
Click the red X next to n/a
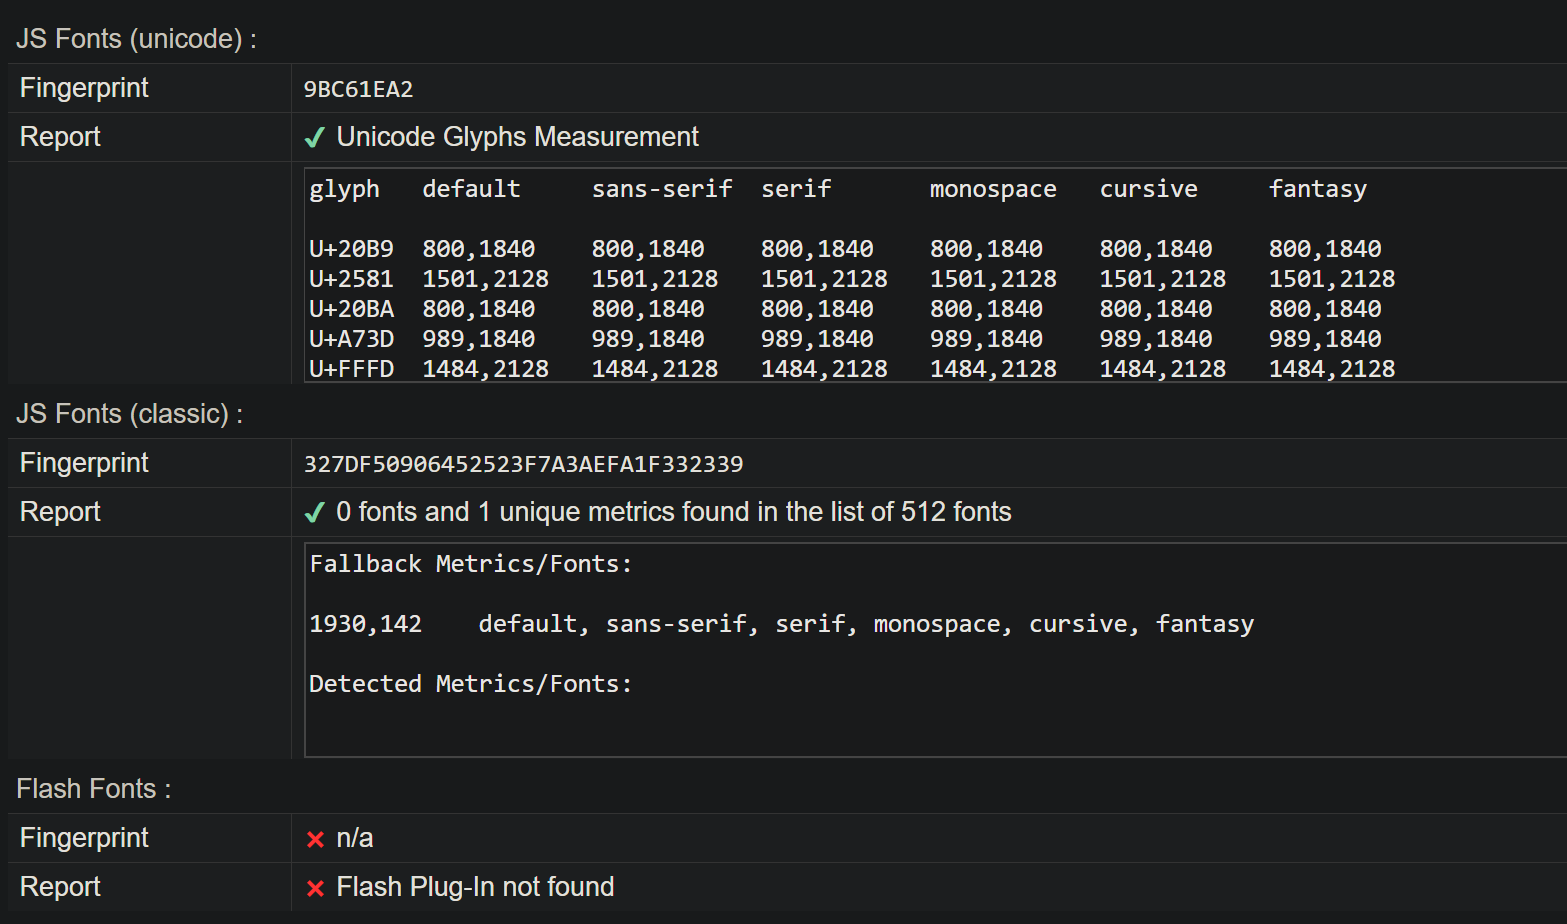click(315, 839)
